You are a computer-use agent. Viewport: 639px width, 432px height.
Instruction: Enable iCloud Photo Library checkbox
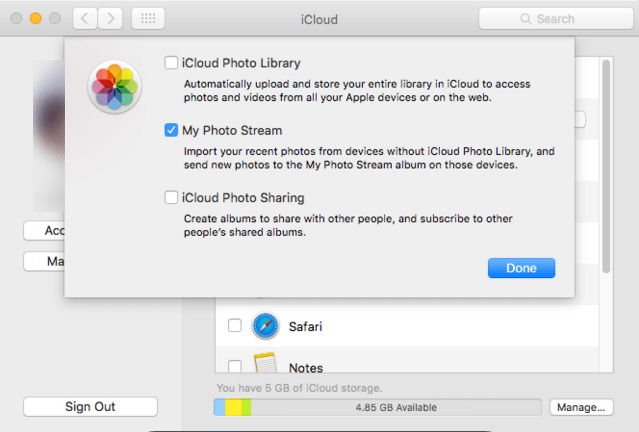pyautogui.click(x=171, y=63)
